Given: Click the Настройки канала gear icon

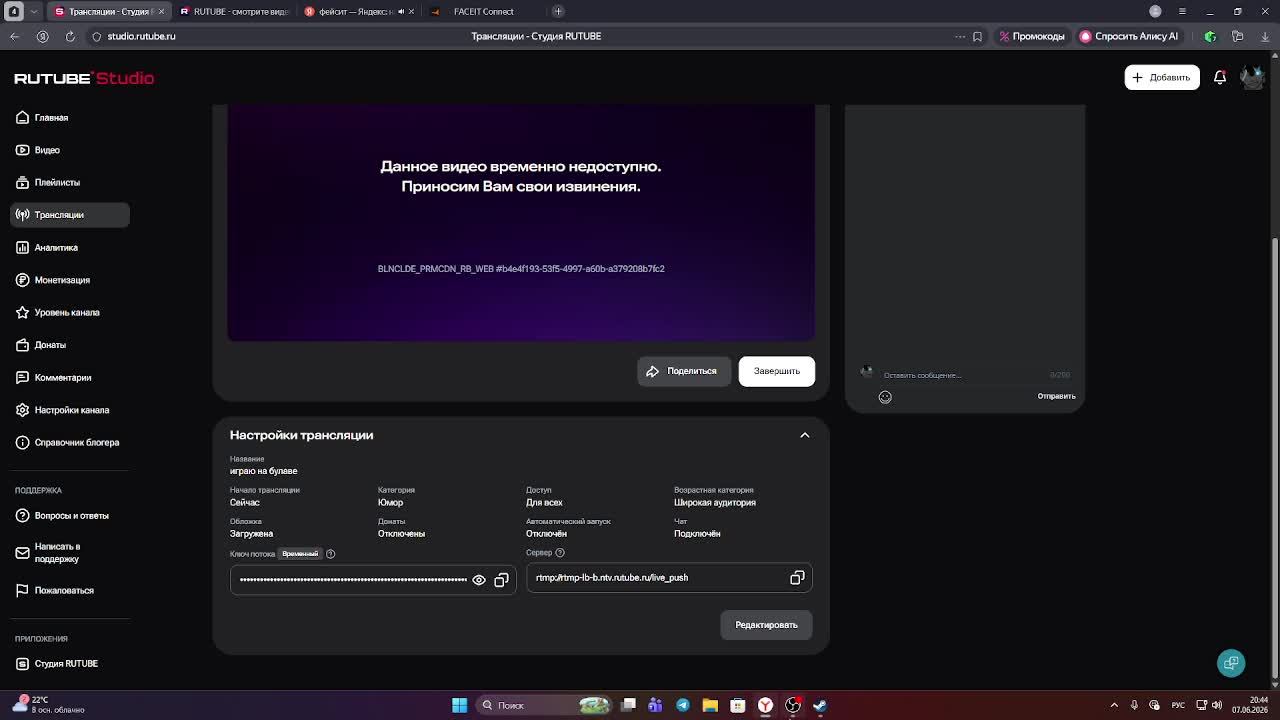Looking at the screenshot, I should pyautogui.click(x=22, y=410).
